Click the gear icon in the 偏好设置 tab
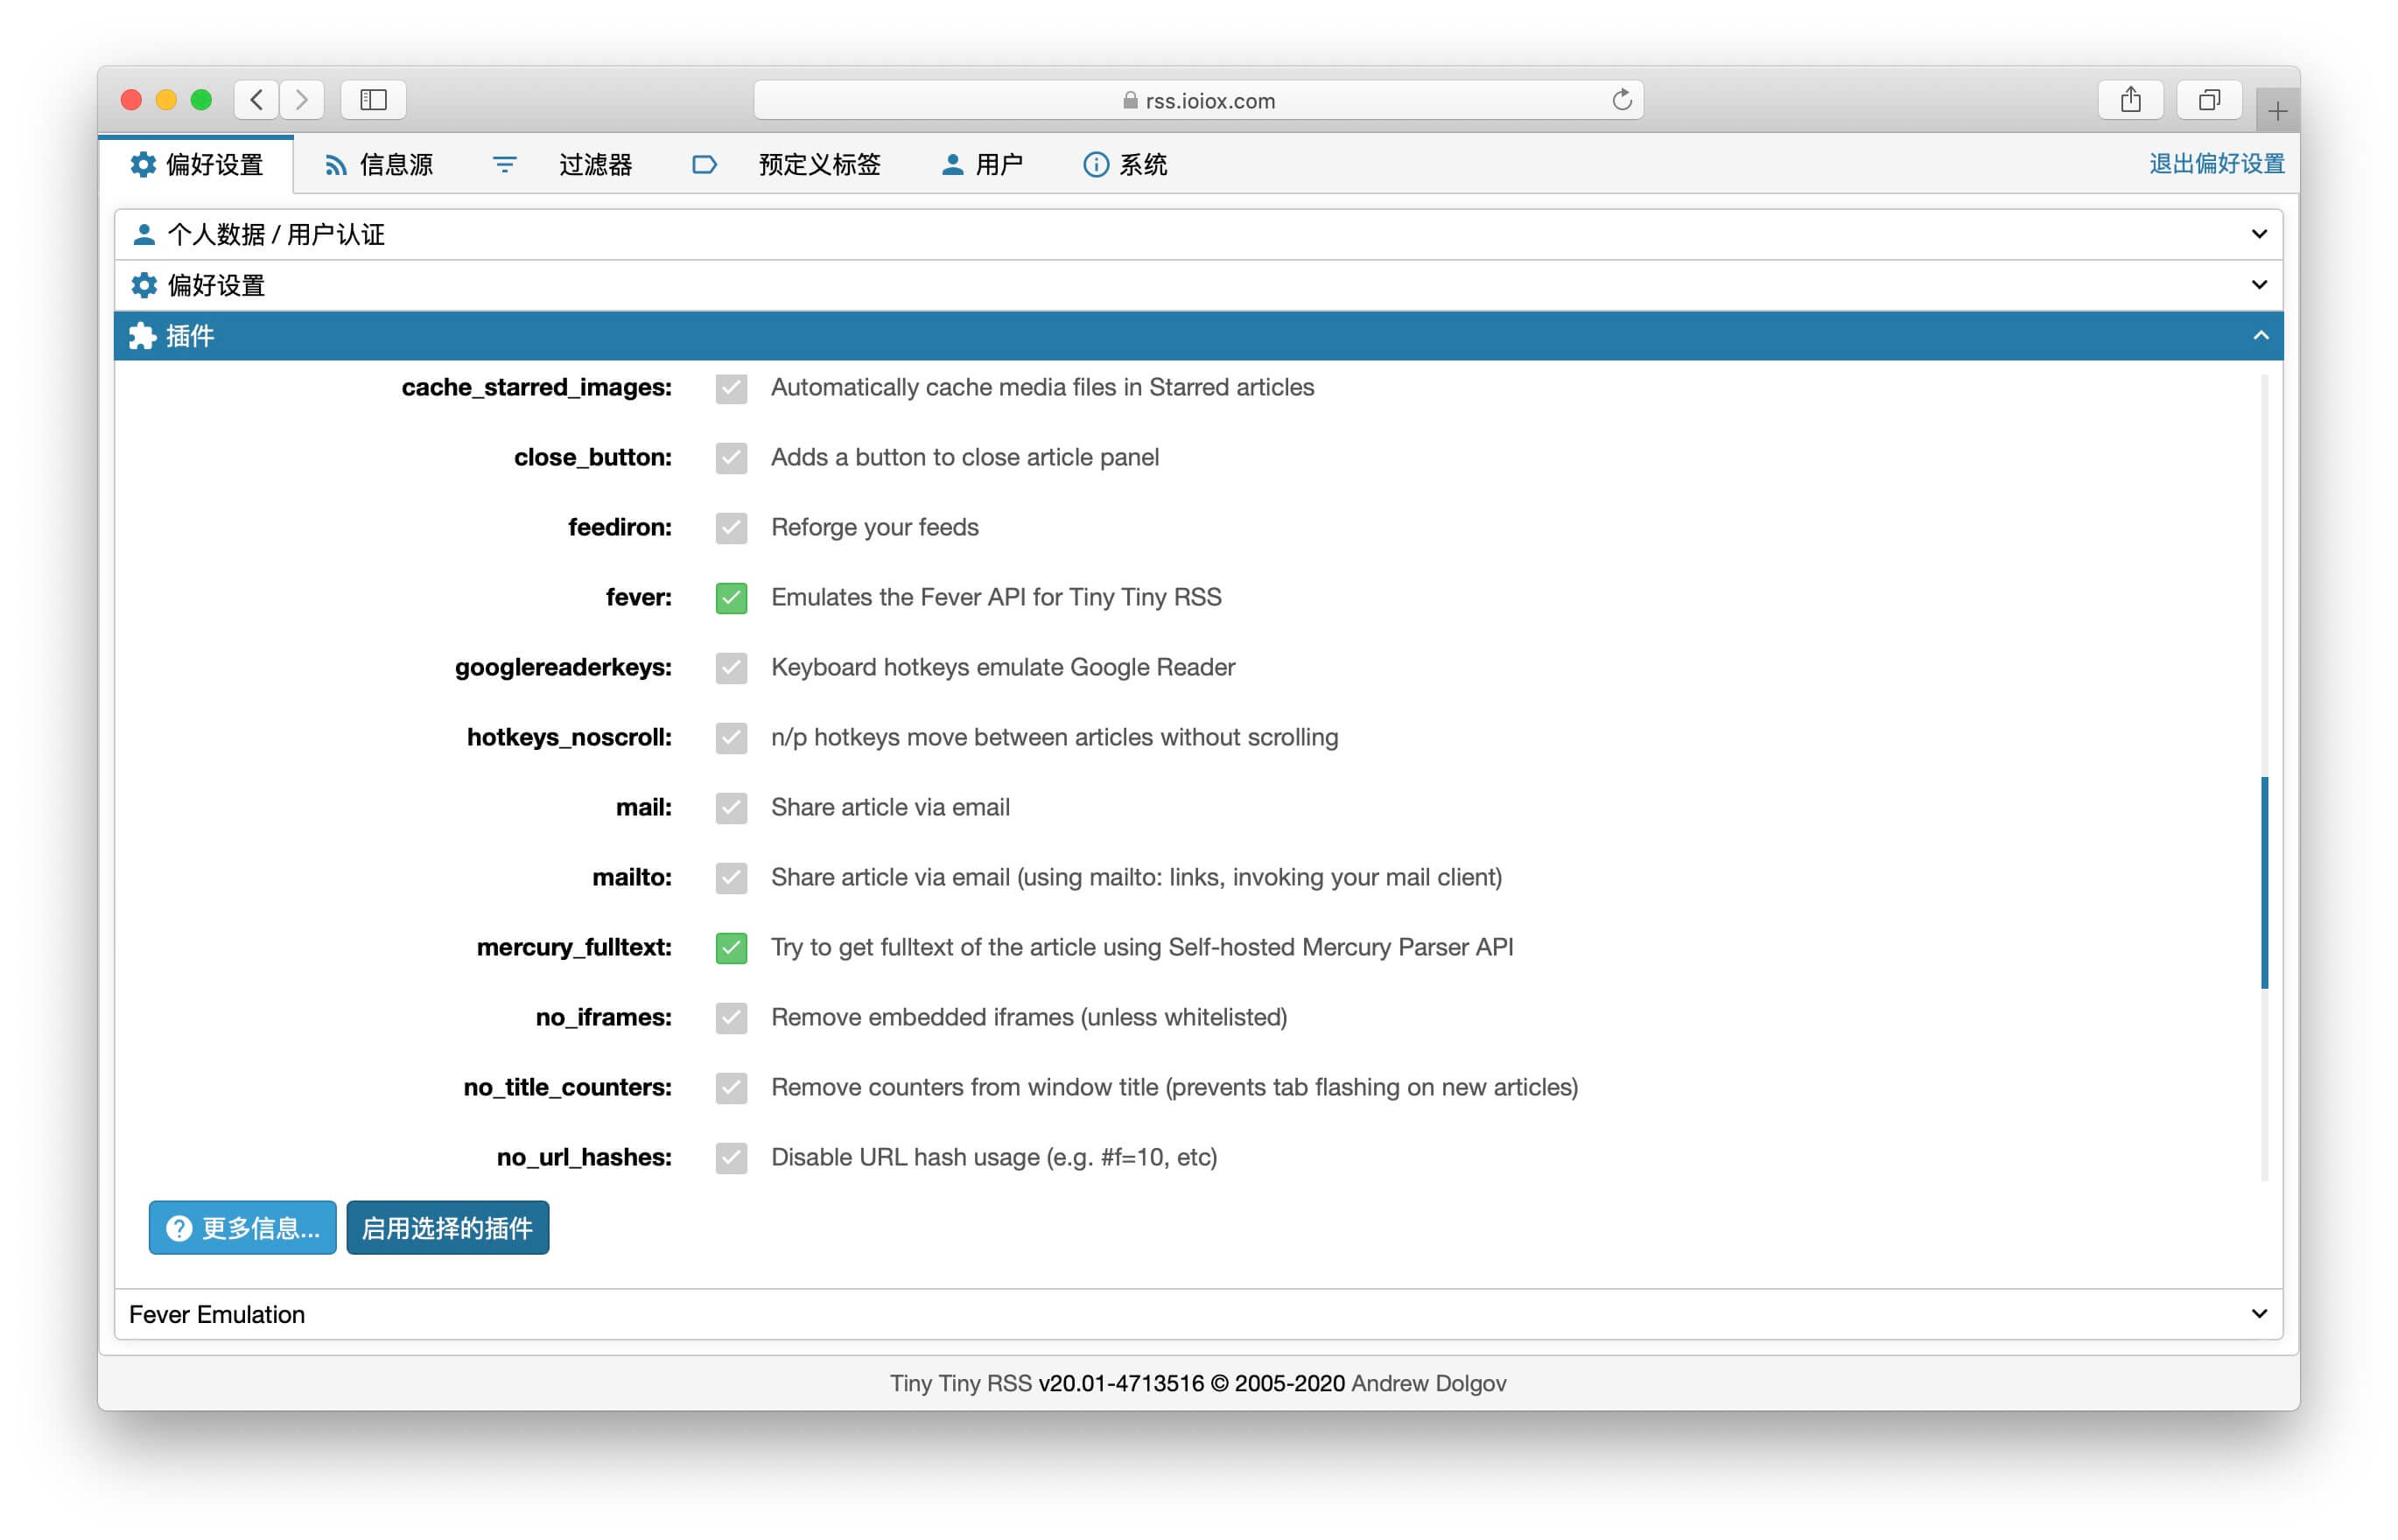The image size is (2398, 1540). [x=143, y=164]
